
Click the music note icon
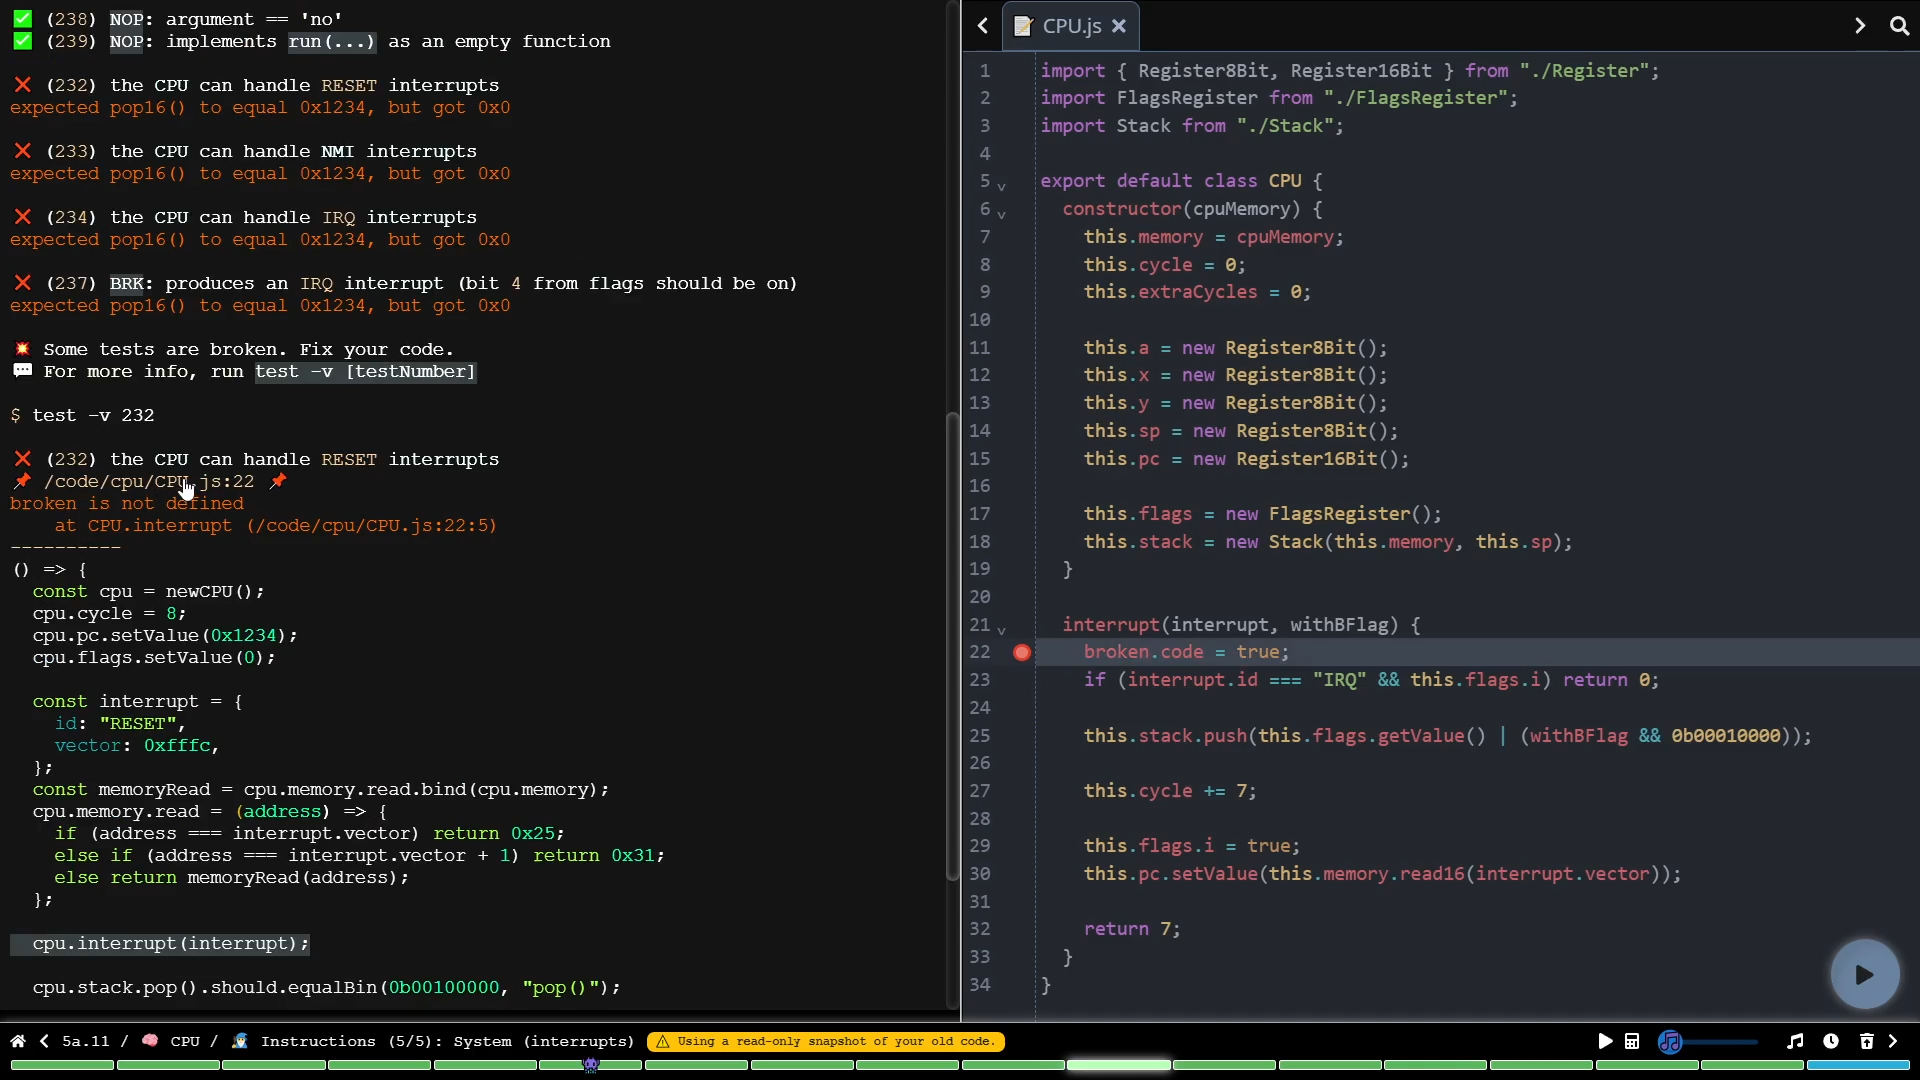click(1795, 1041)
